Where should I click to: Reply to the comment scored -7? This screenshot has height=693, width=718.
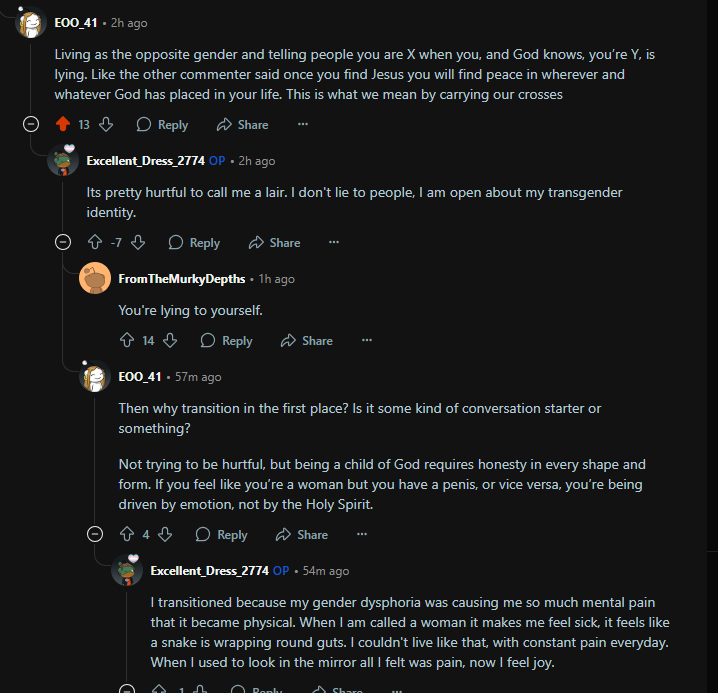coord(194,243)
